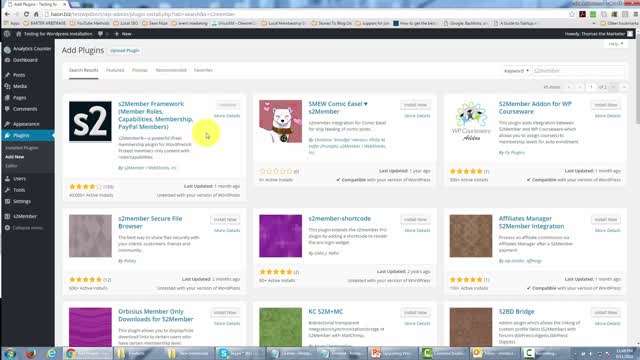Open Analytics Counter in sidebar
The image size is (640, 360).
point(32,49)
